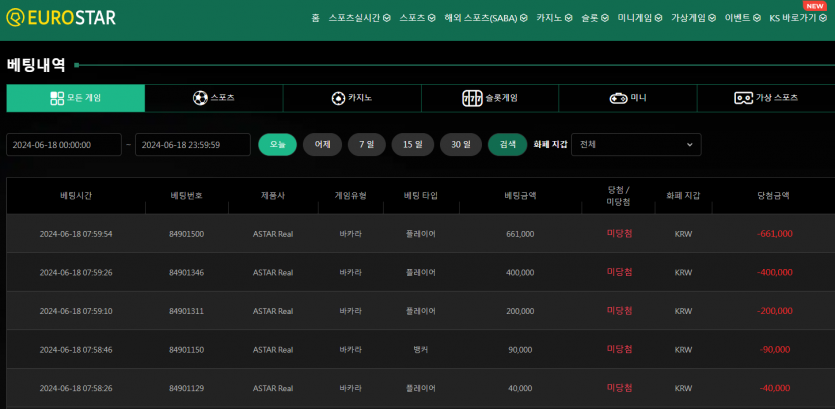Screen dimensions: 835x409
Task: Expand the 슬롯 top menu
Action: [595, 18]
